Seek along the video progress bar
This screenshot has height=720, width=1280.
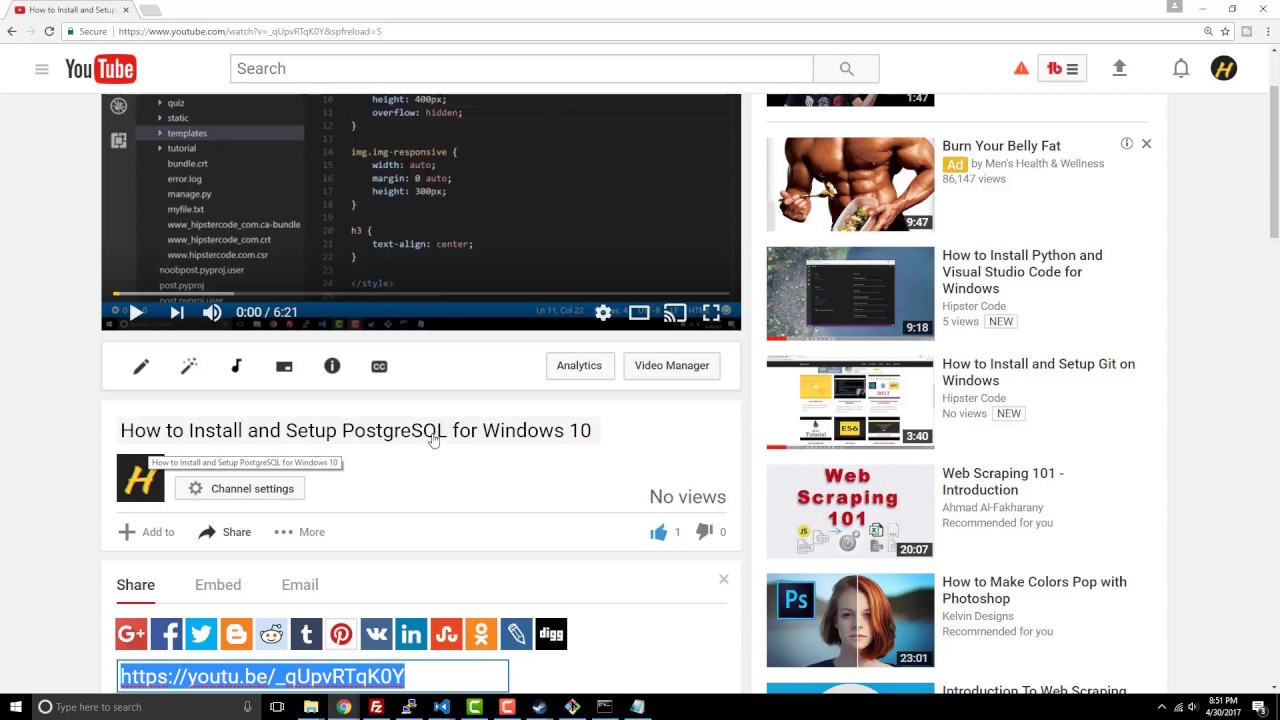pyautogui.click(x=421, y=294)
